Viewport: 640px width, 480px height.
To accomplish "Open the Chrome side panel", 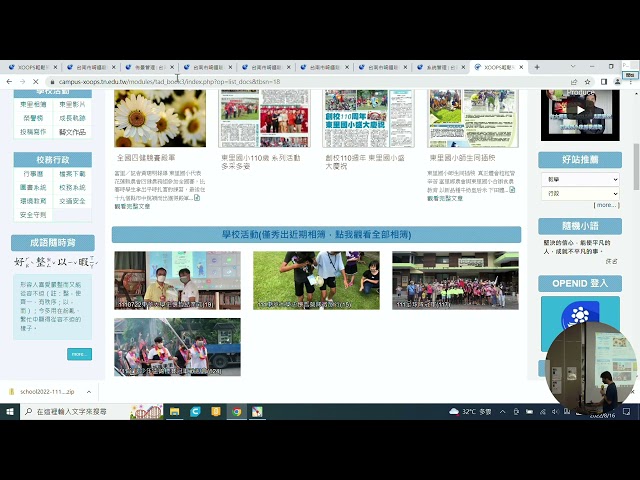I will (604, 82).
